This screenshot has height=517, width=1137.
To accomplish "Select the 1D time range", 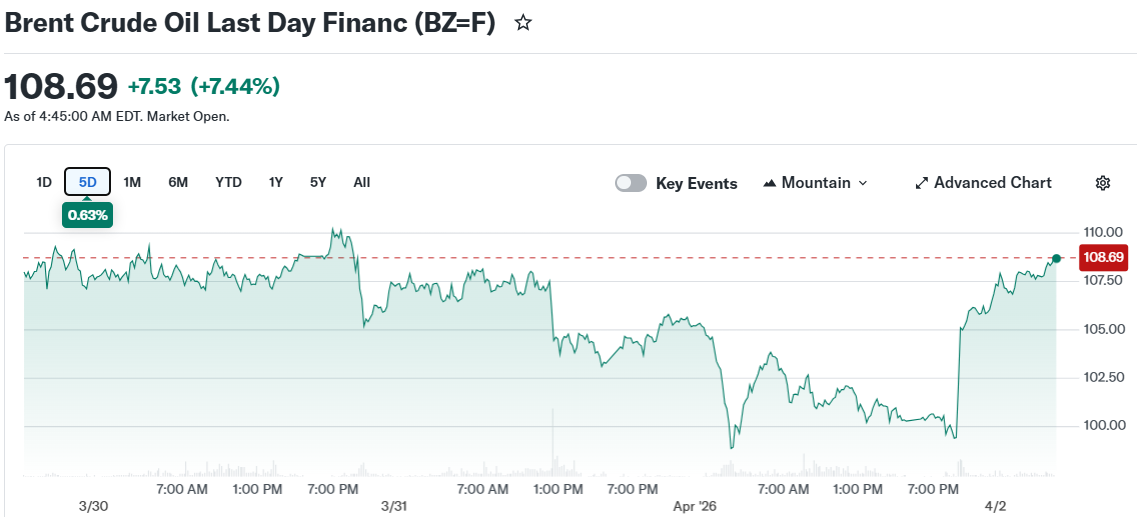I will [44, 182].
